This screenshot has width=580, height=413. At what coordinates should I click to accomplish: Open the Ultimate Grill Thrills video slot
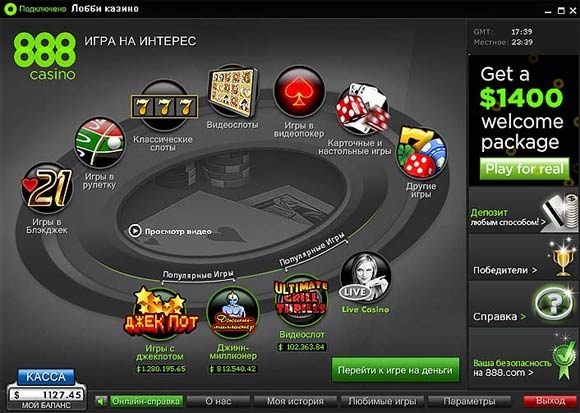[x=301, y=300]
